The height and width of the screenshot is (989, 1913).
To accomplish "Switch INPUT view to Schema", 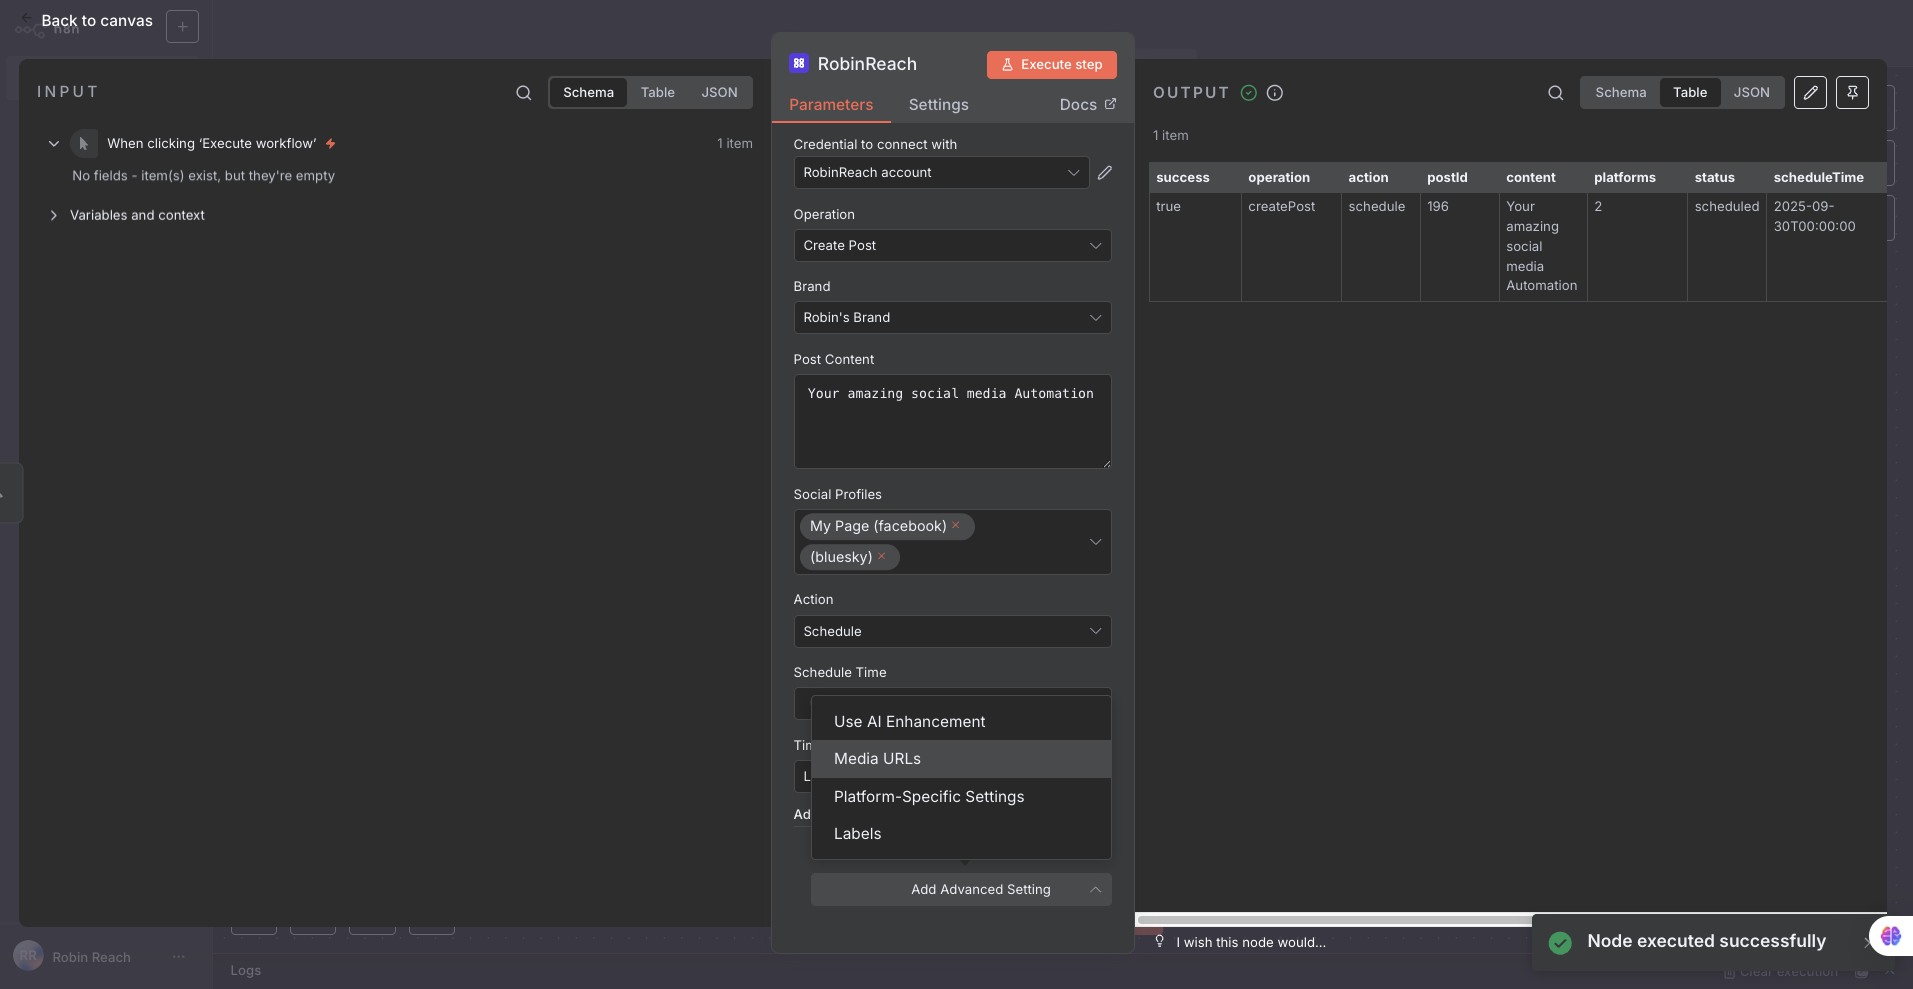I will 588,93.
